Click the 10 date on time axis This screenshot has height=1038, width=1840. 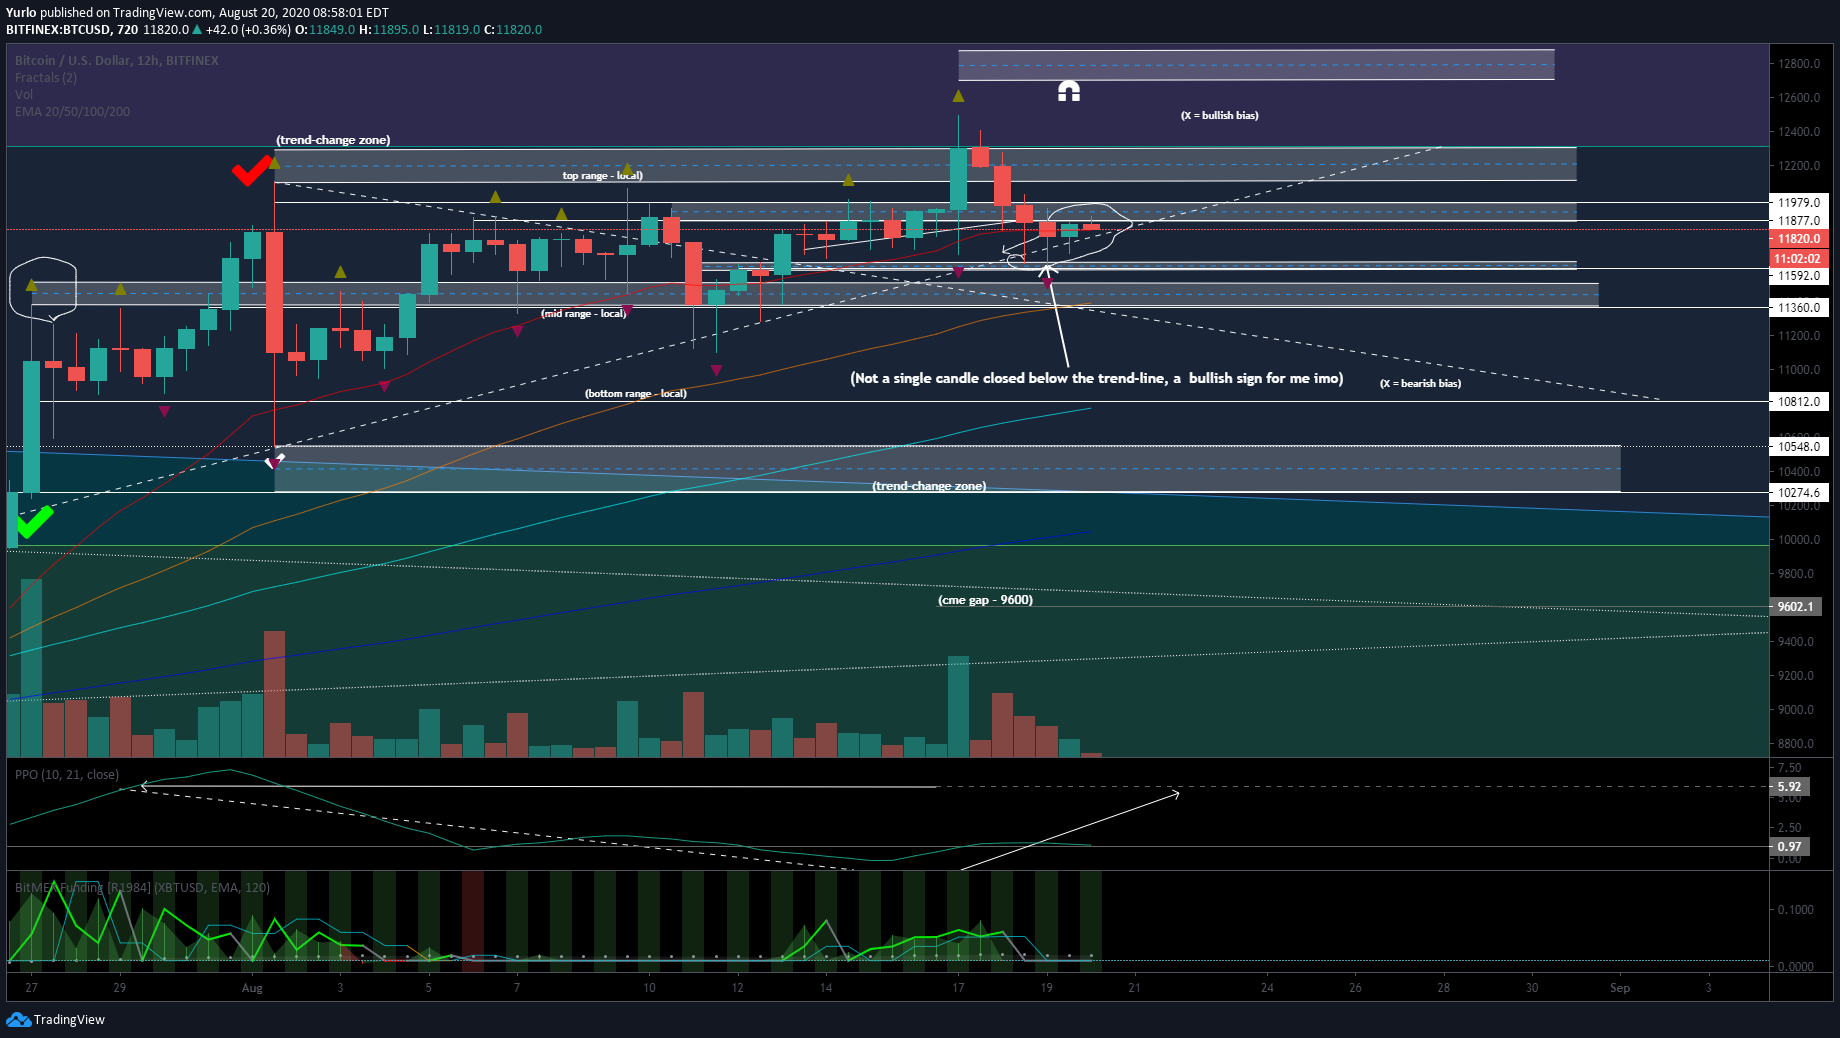point(649,988)
